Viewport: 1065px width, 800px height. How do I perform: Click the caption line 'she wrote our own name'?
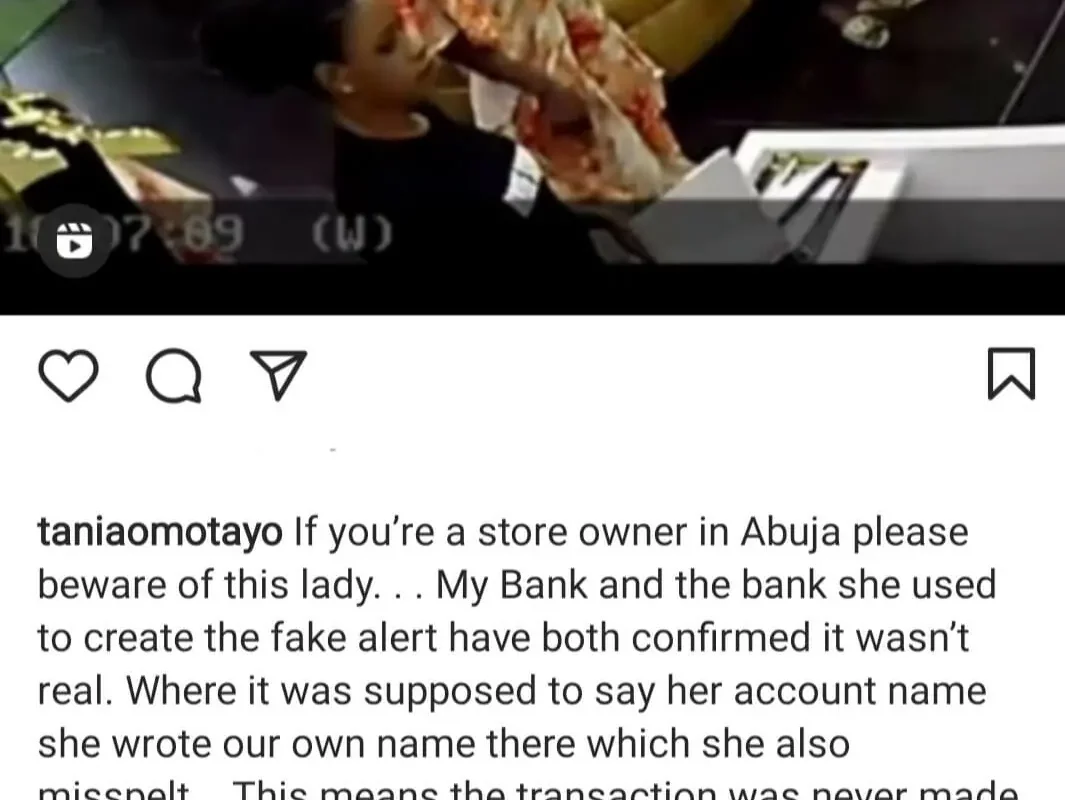pyautogui.click(x=444, y=744)
